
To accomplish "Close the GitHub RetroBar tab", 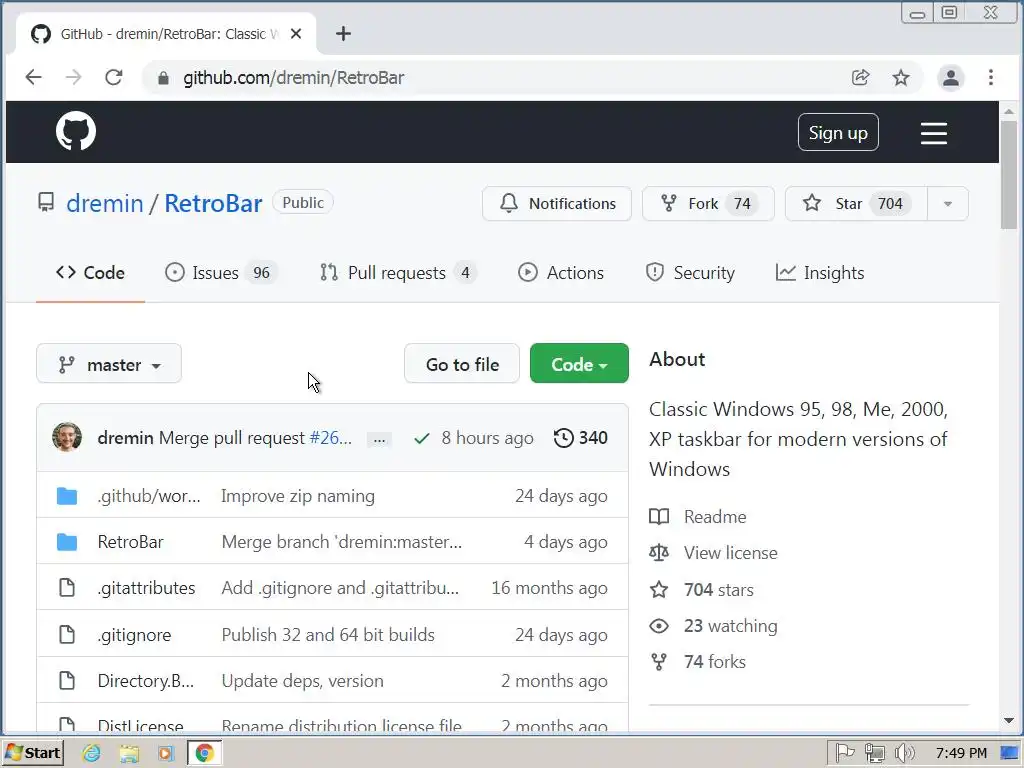I will click(x=296, y=33).
